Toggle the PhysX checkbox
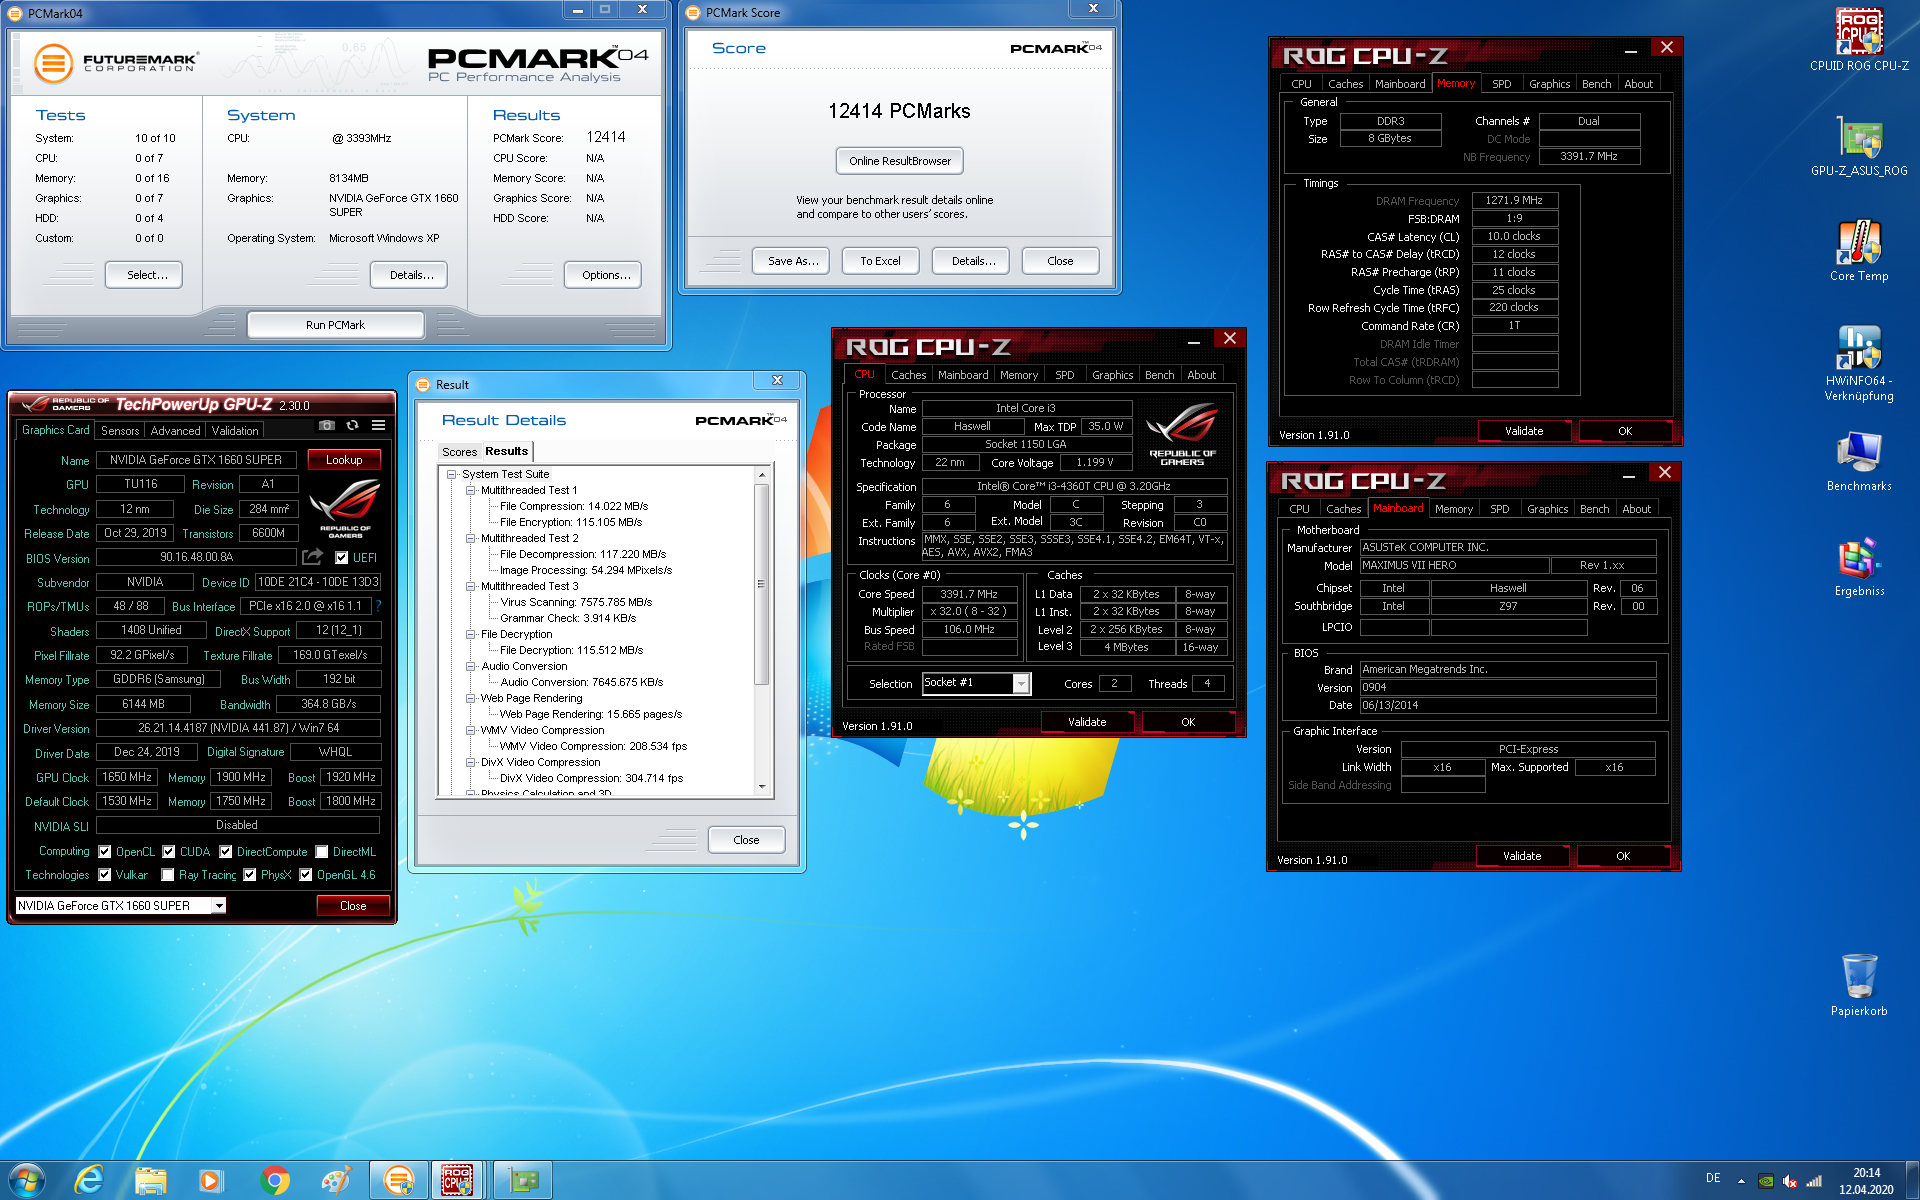Viewport: 1920px width, 1200px height. (x=250, y=875)
